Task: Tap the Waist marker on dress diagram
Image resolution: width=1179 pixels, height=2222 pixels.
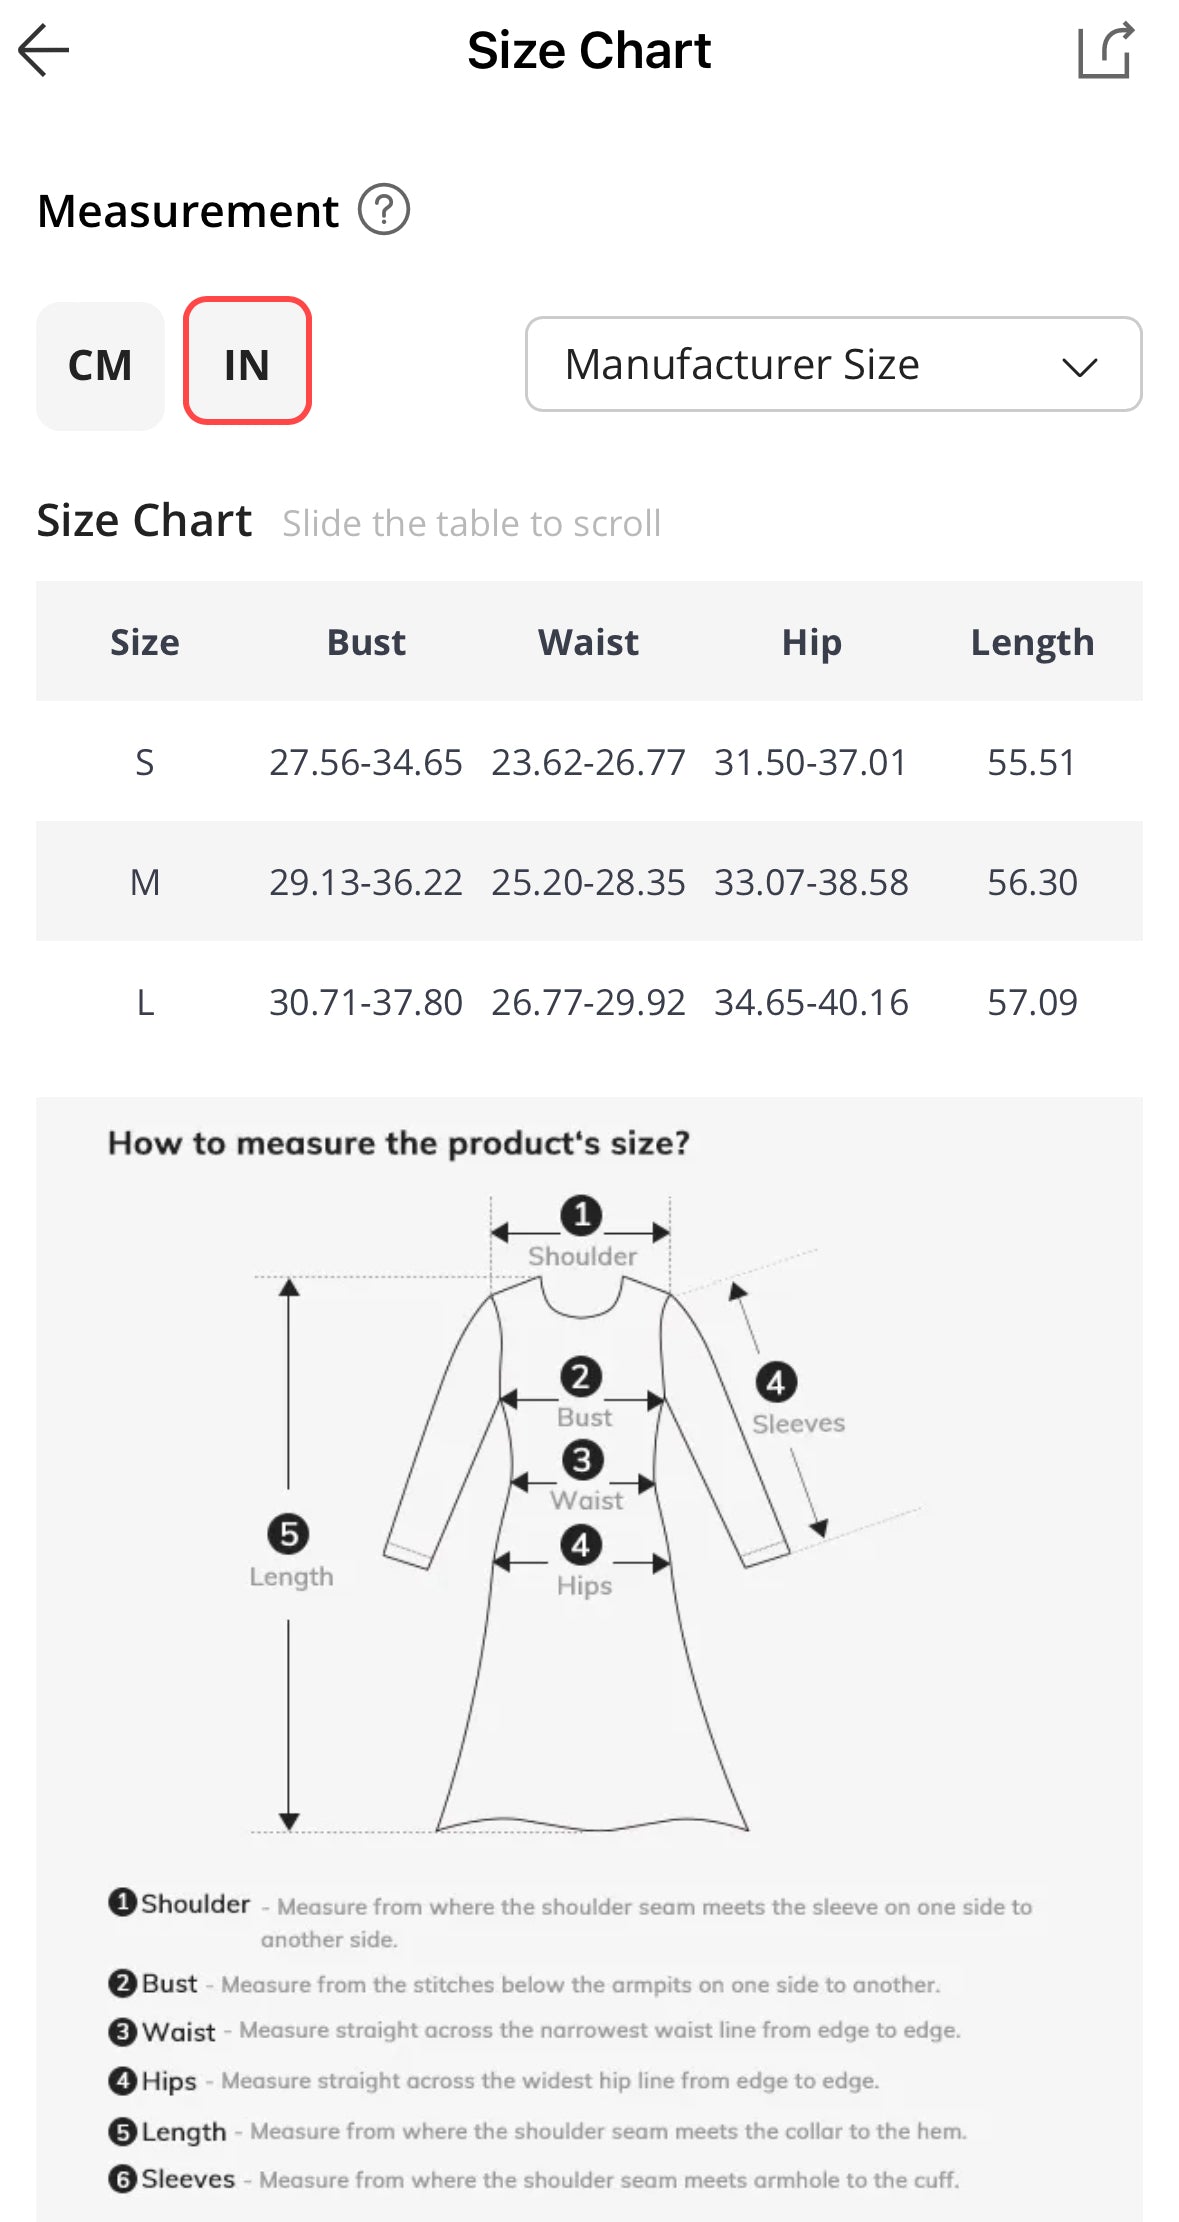Action: click(x=582, y=1460)
